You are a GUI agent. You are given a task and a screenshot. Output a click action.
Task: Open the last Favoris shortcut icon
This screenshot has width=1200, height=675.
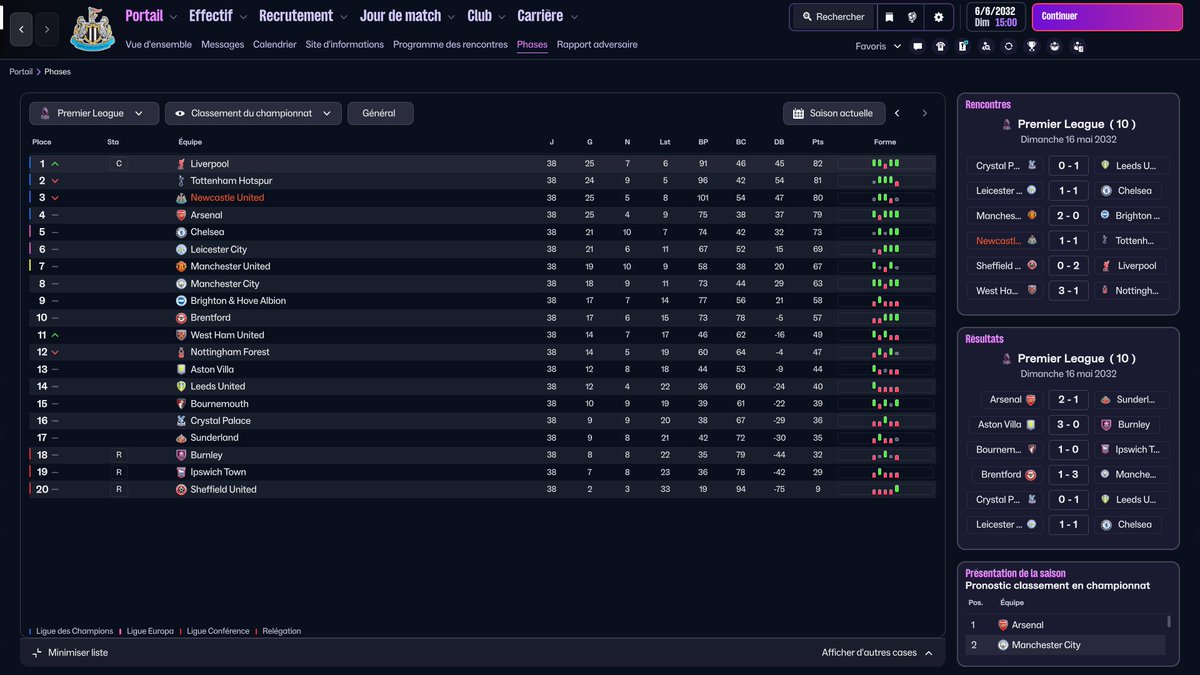click(1078, 46)
